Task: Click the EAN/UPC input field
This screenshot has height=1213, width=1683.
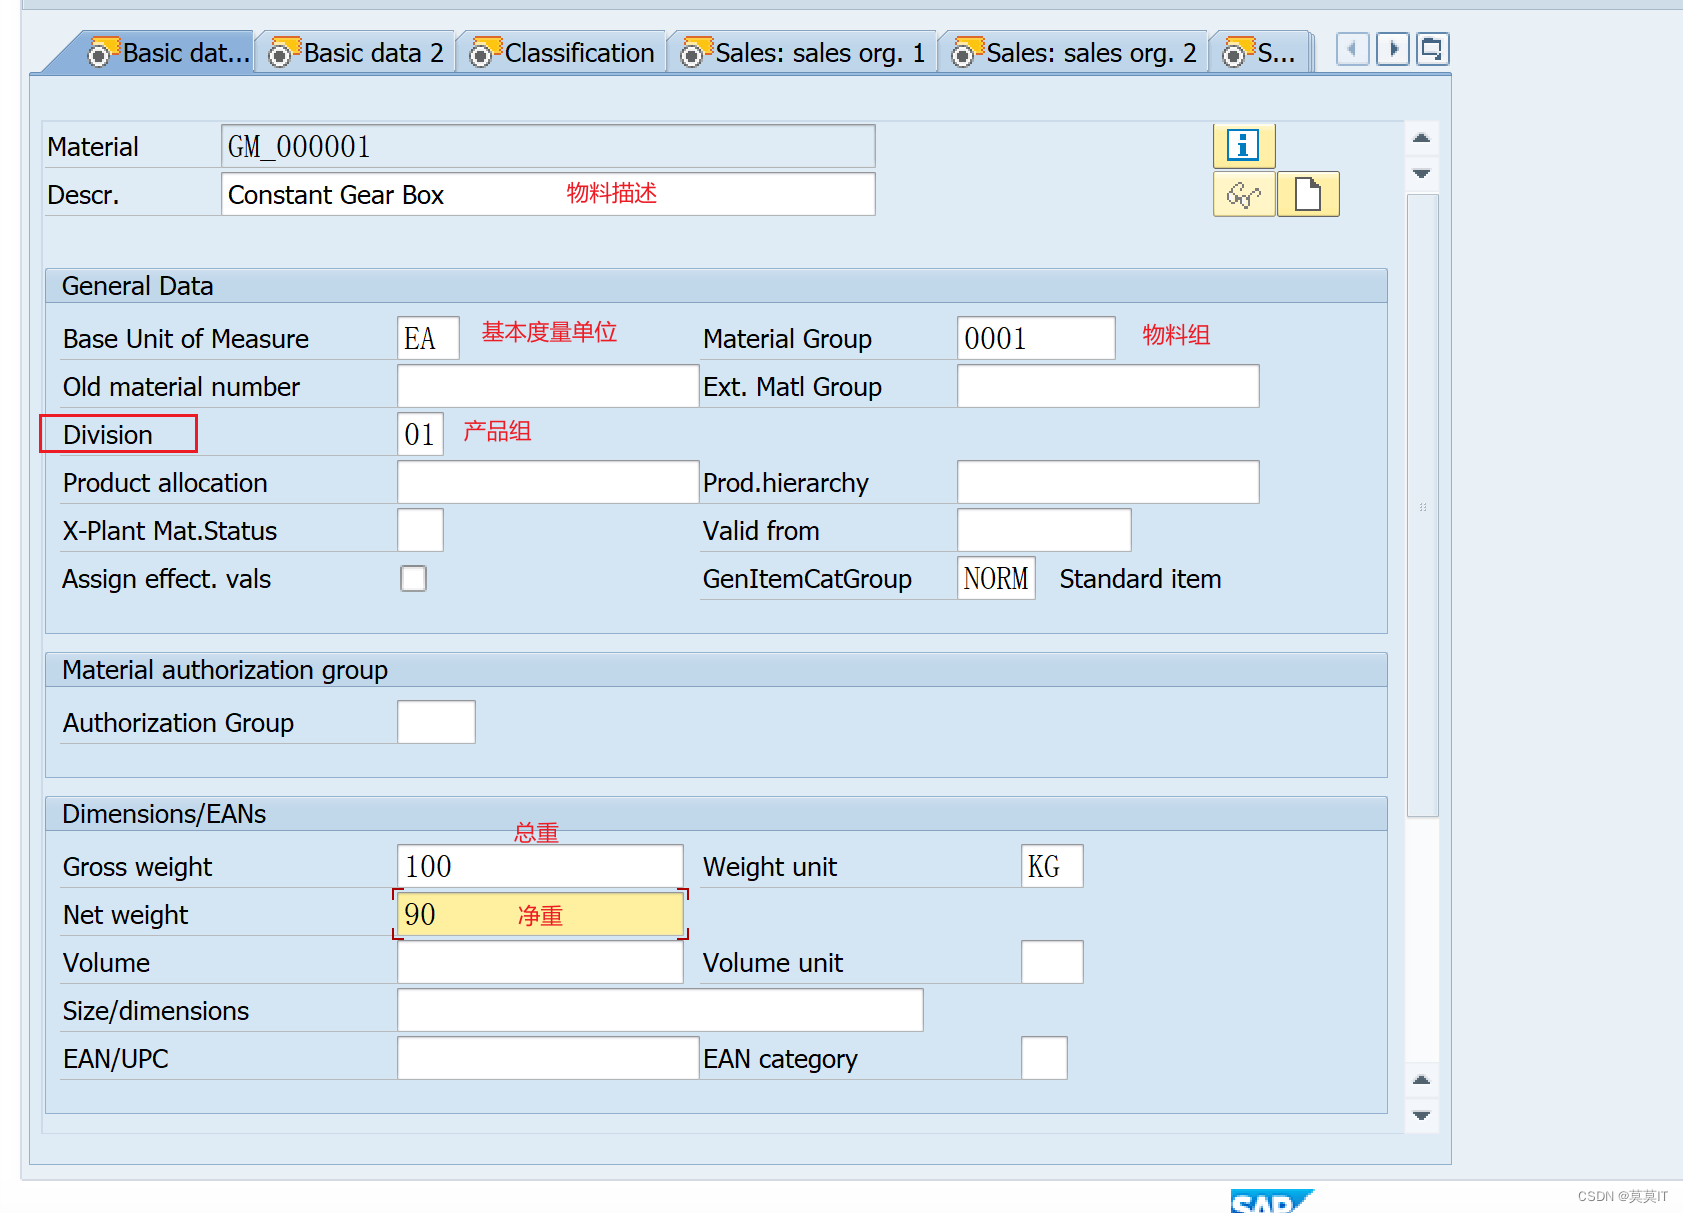Action: click(548, 1058)
